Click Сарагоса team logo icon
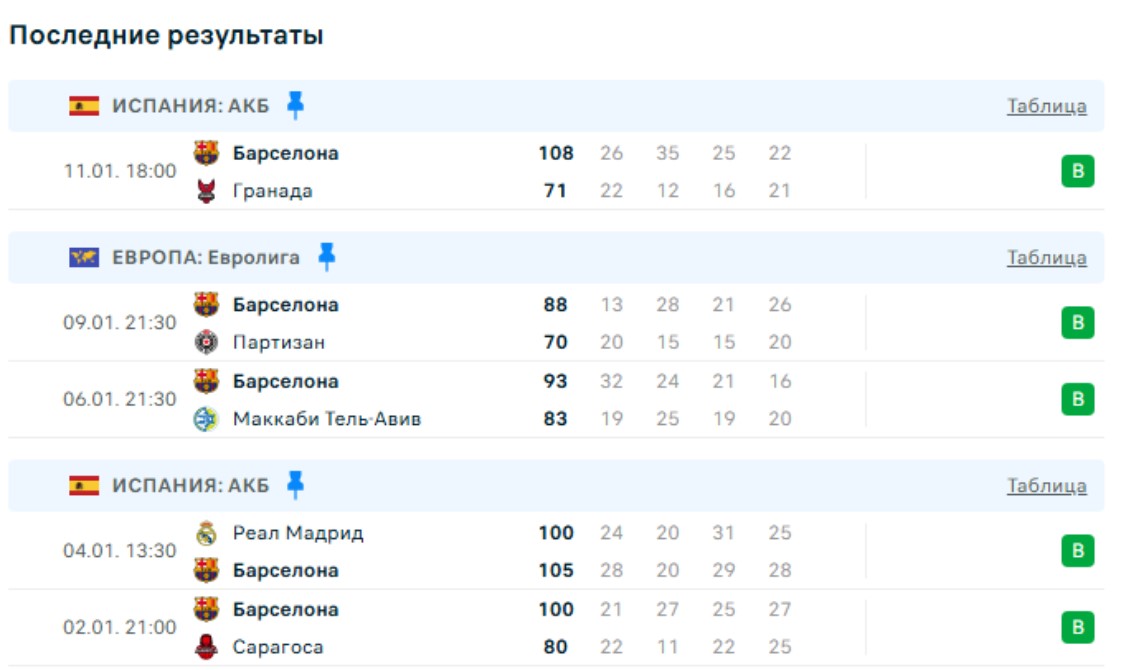This screenshot has width=1121, height=670. [206, 647]
